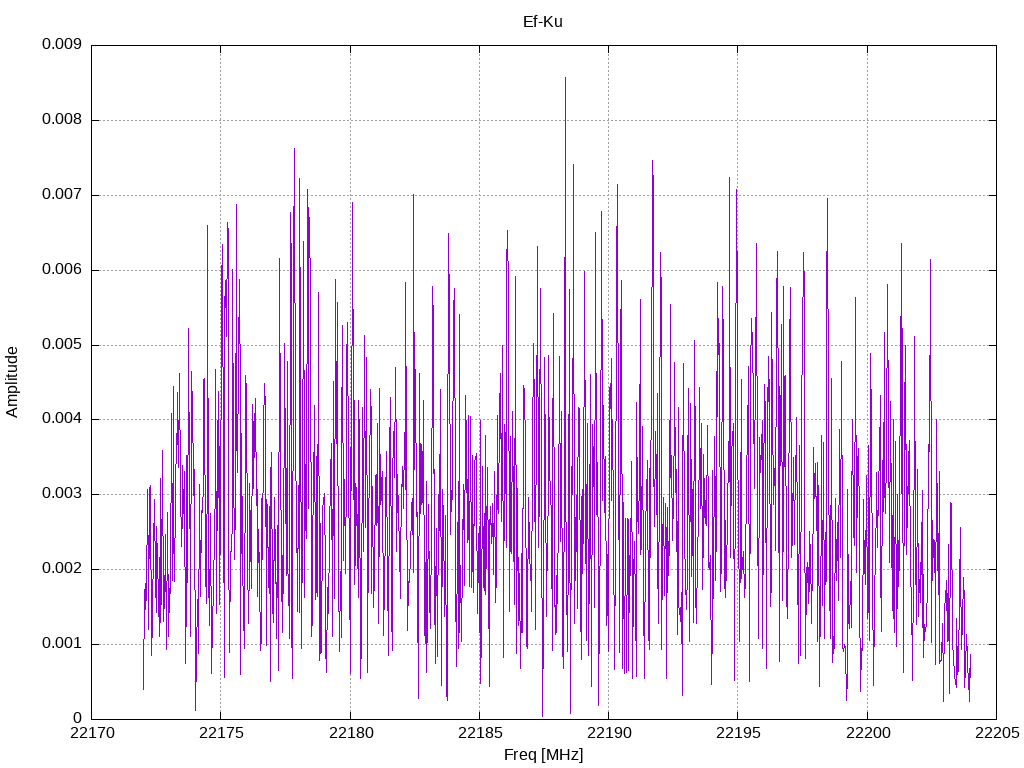Click the y-axis tick value 0.002
Viewport: 1024px width, 768px height.
[62, 568]
